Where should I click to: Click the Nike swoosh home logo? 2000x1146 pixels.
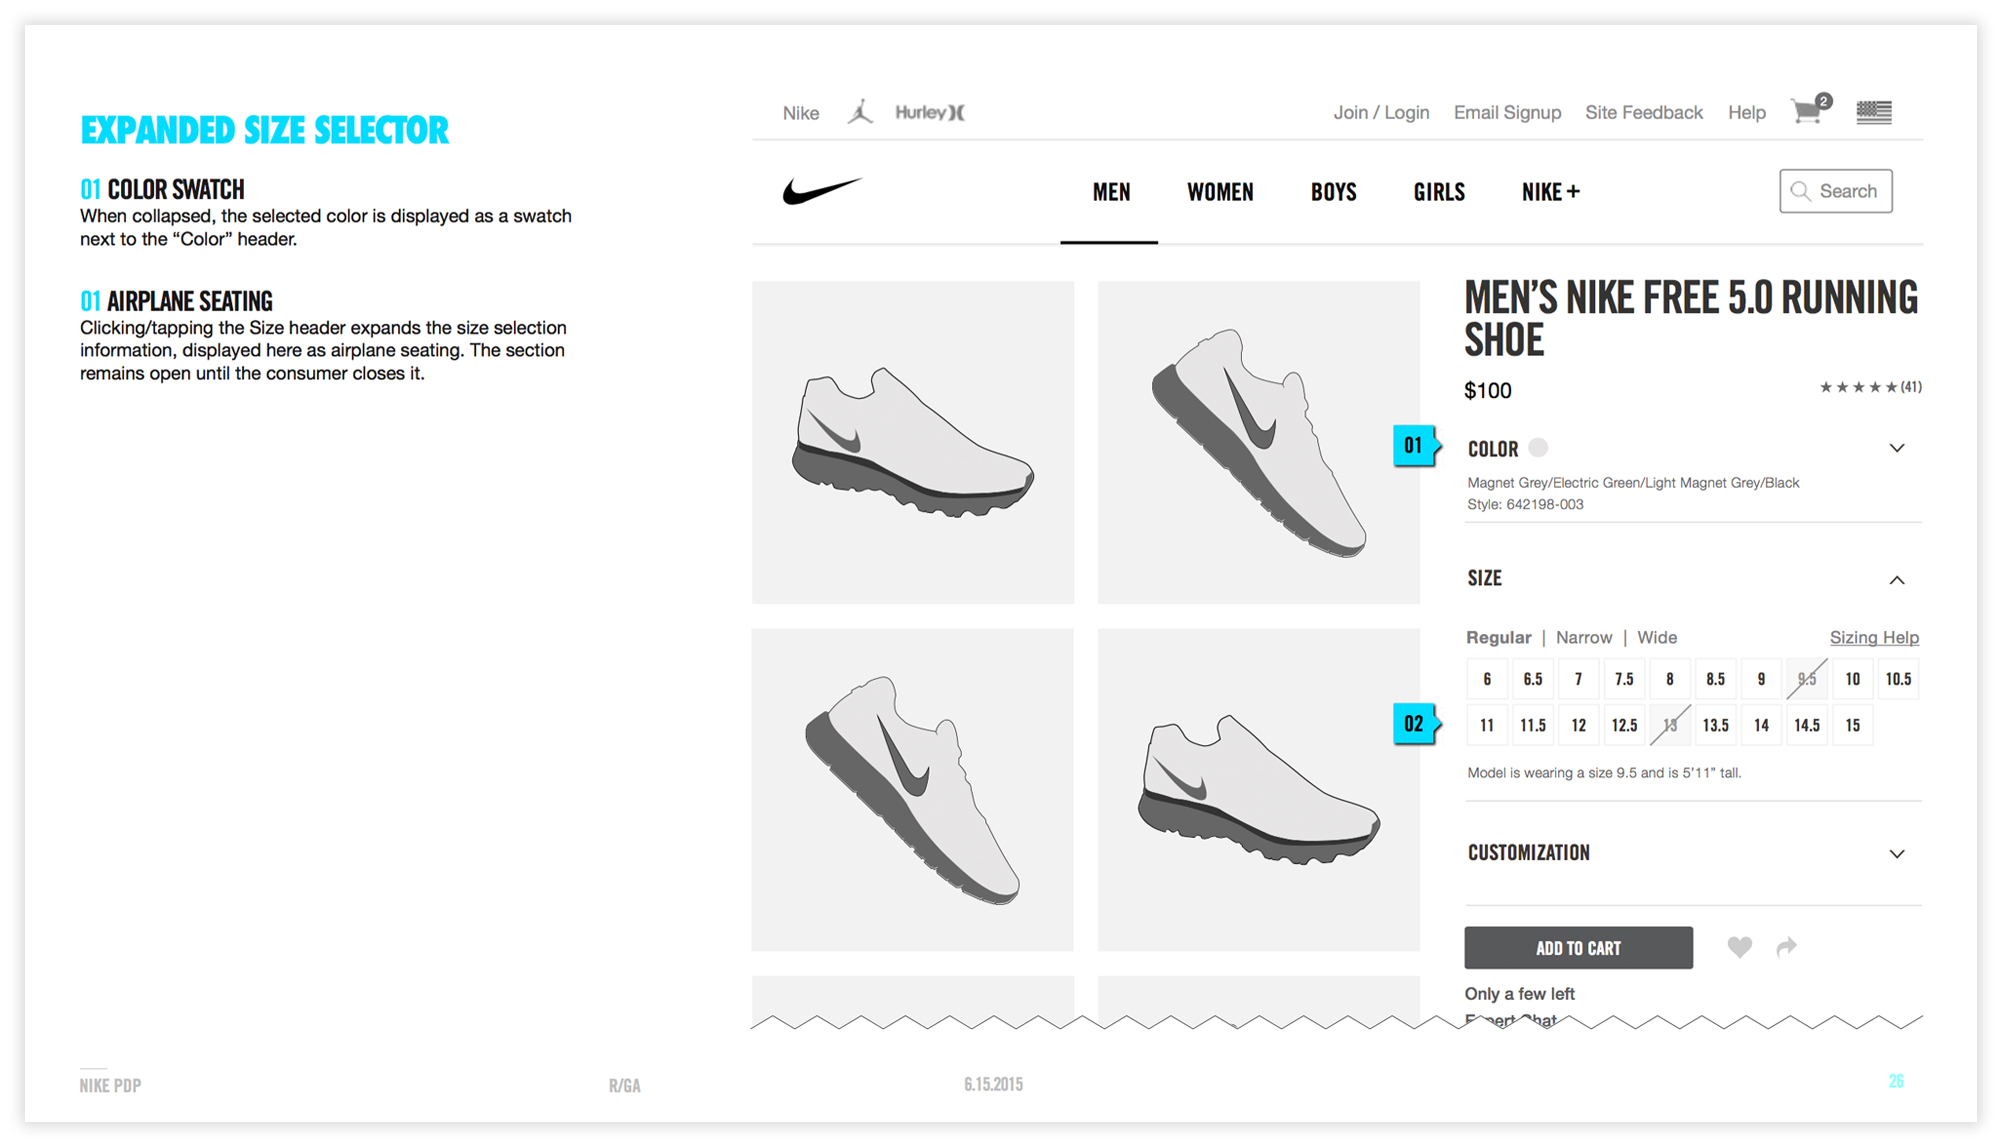(820, 190)
